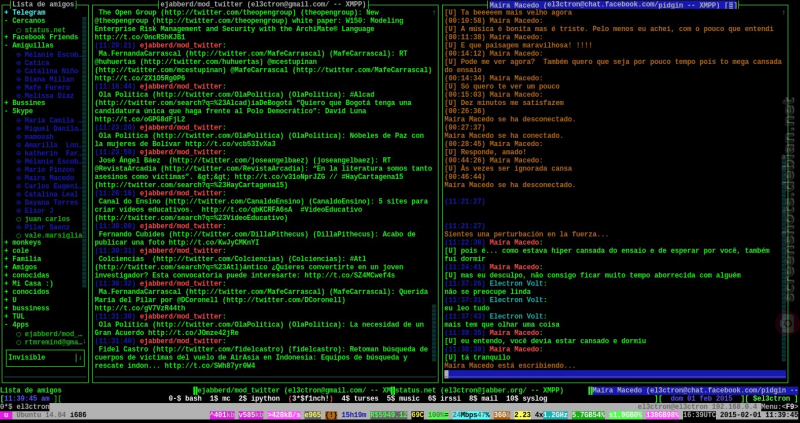
Task: Click the reboot-required [!] indicator
Action: [331, 415]
